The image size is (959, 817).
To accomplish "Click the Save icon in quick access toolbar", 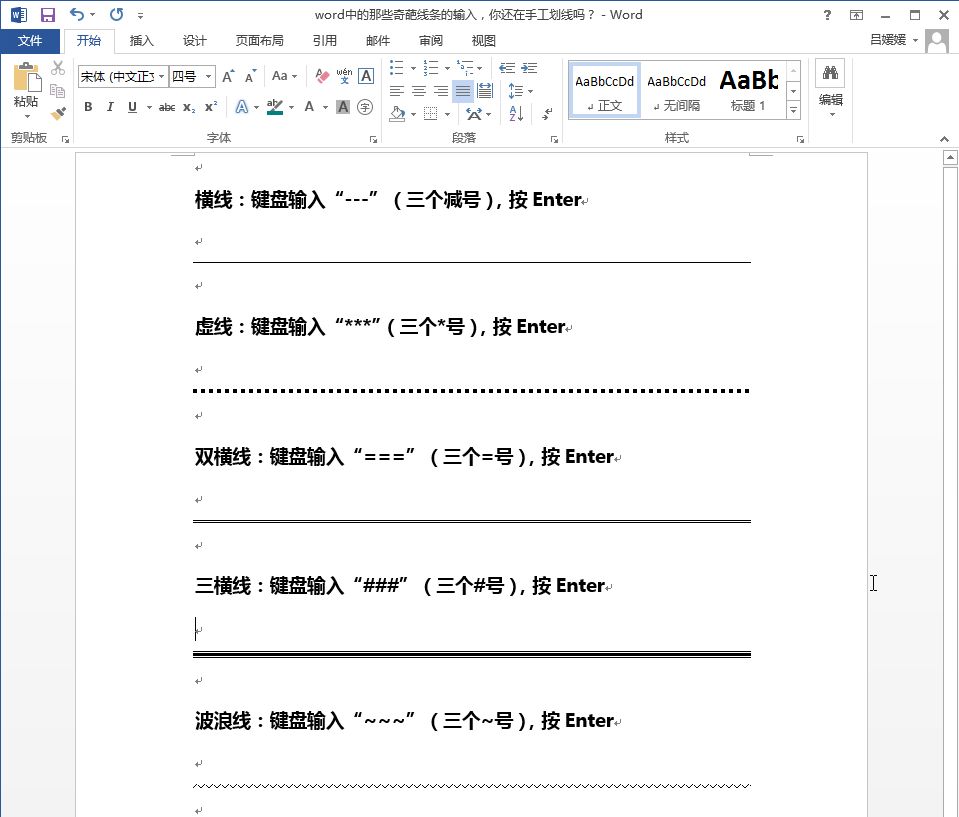I will click(47, 15).
